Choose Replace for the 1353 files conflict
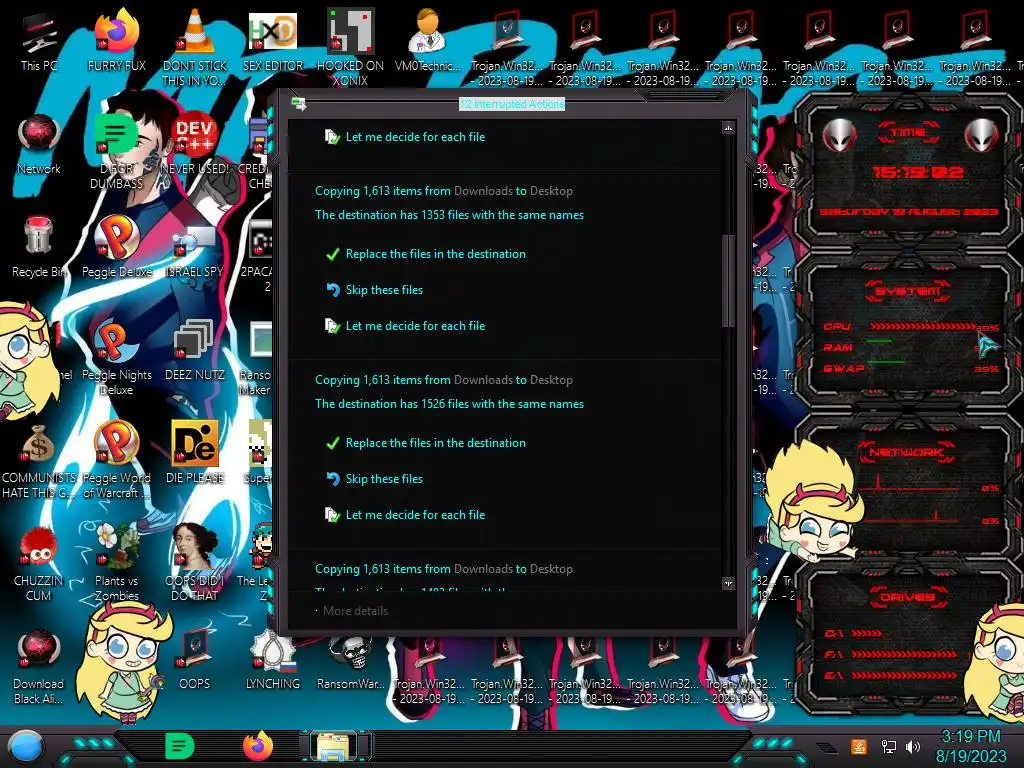The image size is (1024, 768). (426, 254)
